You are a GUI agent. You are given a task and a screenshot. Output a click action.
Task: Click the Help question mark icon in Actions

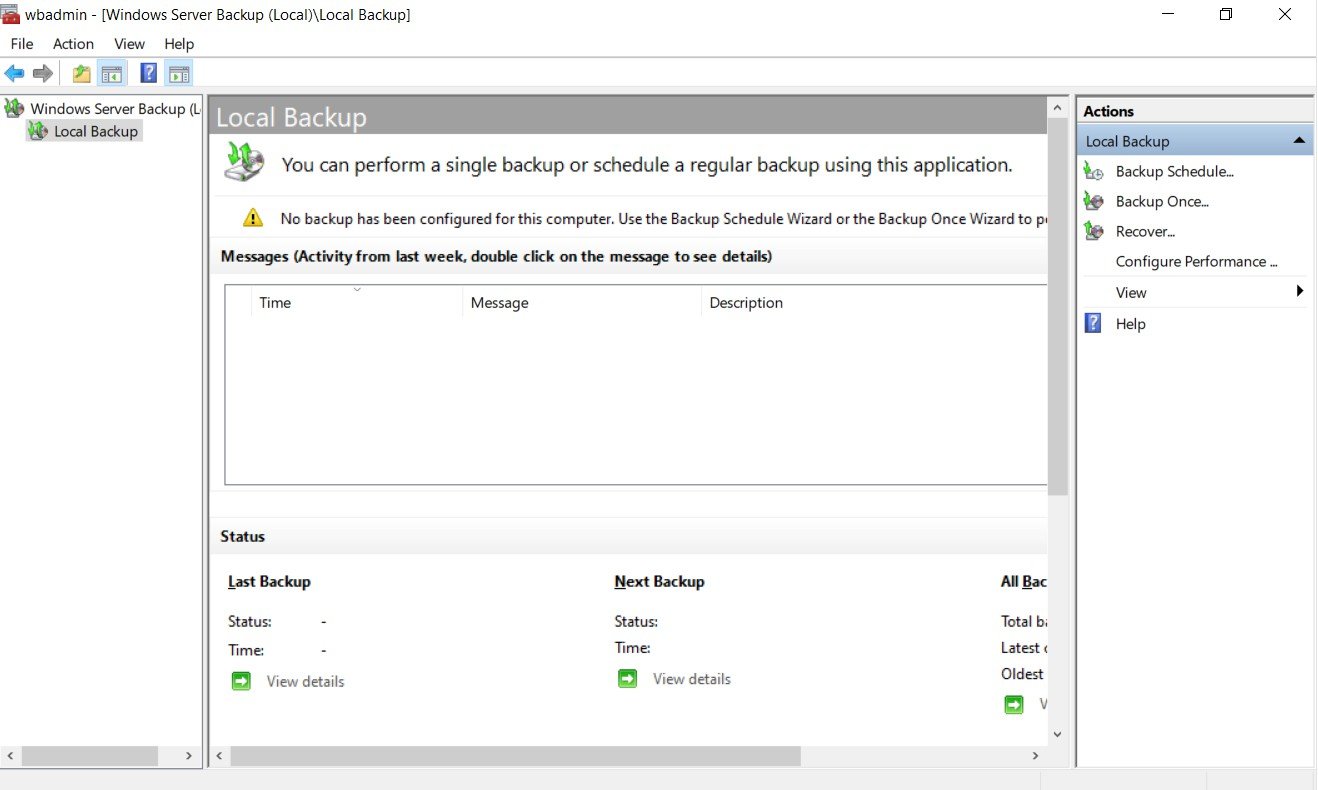point(1093,323)
